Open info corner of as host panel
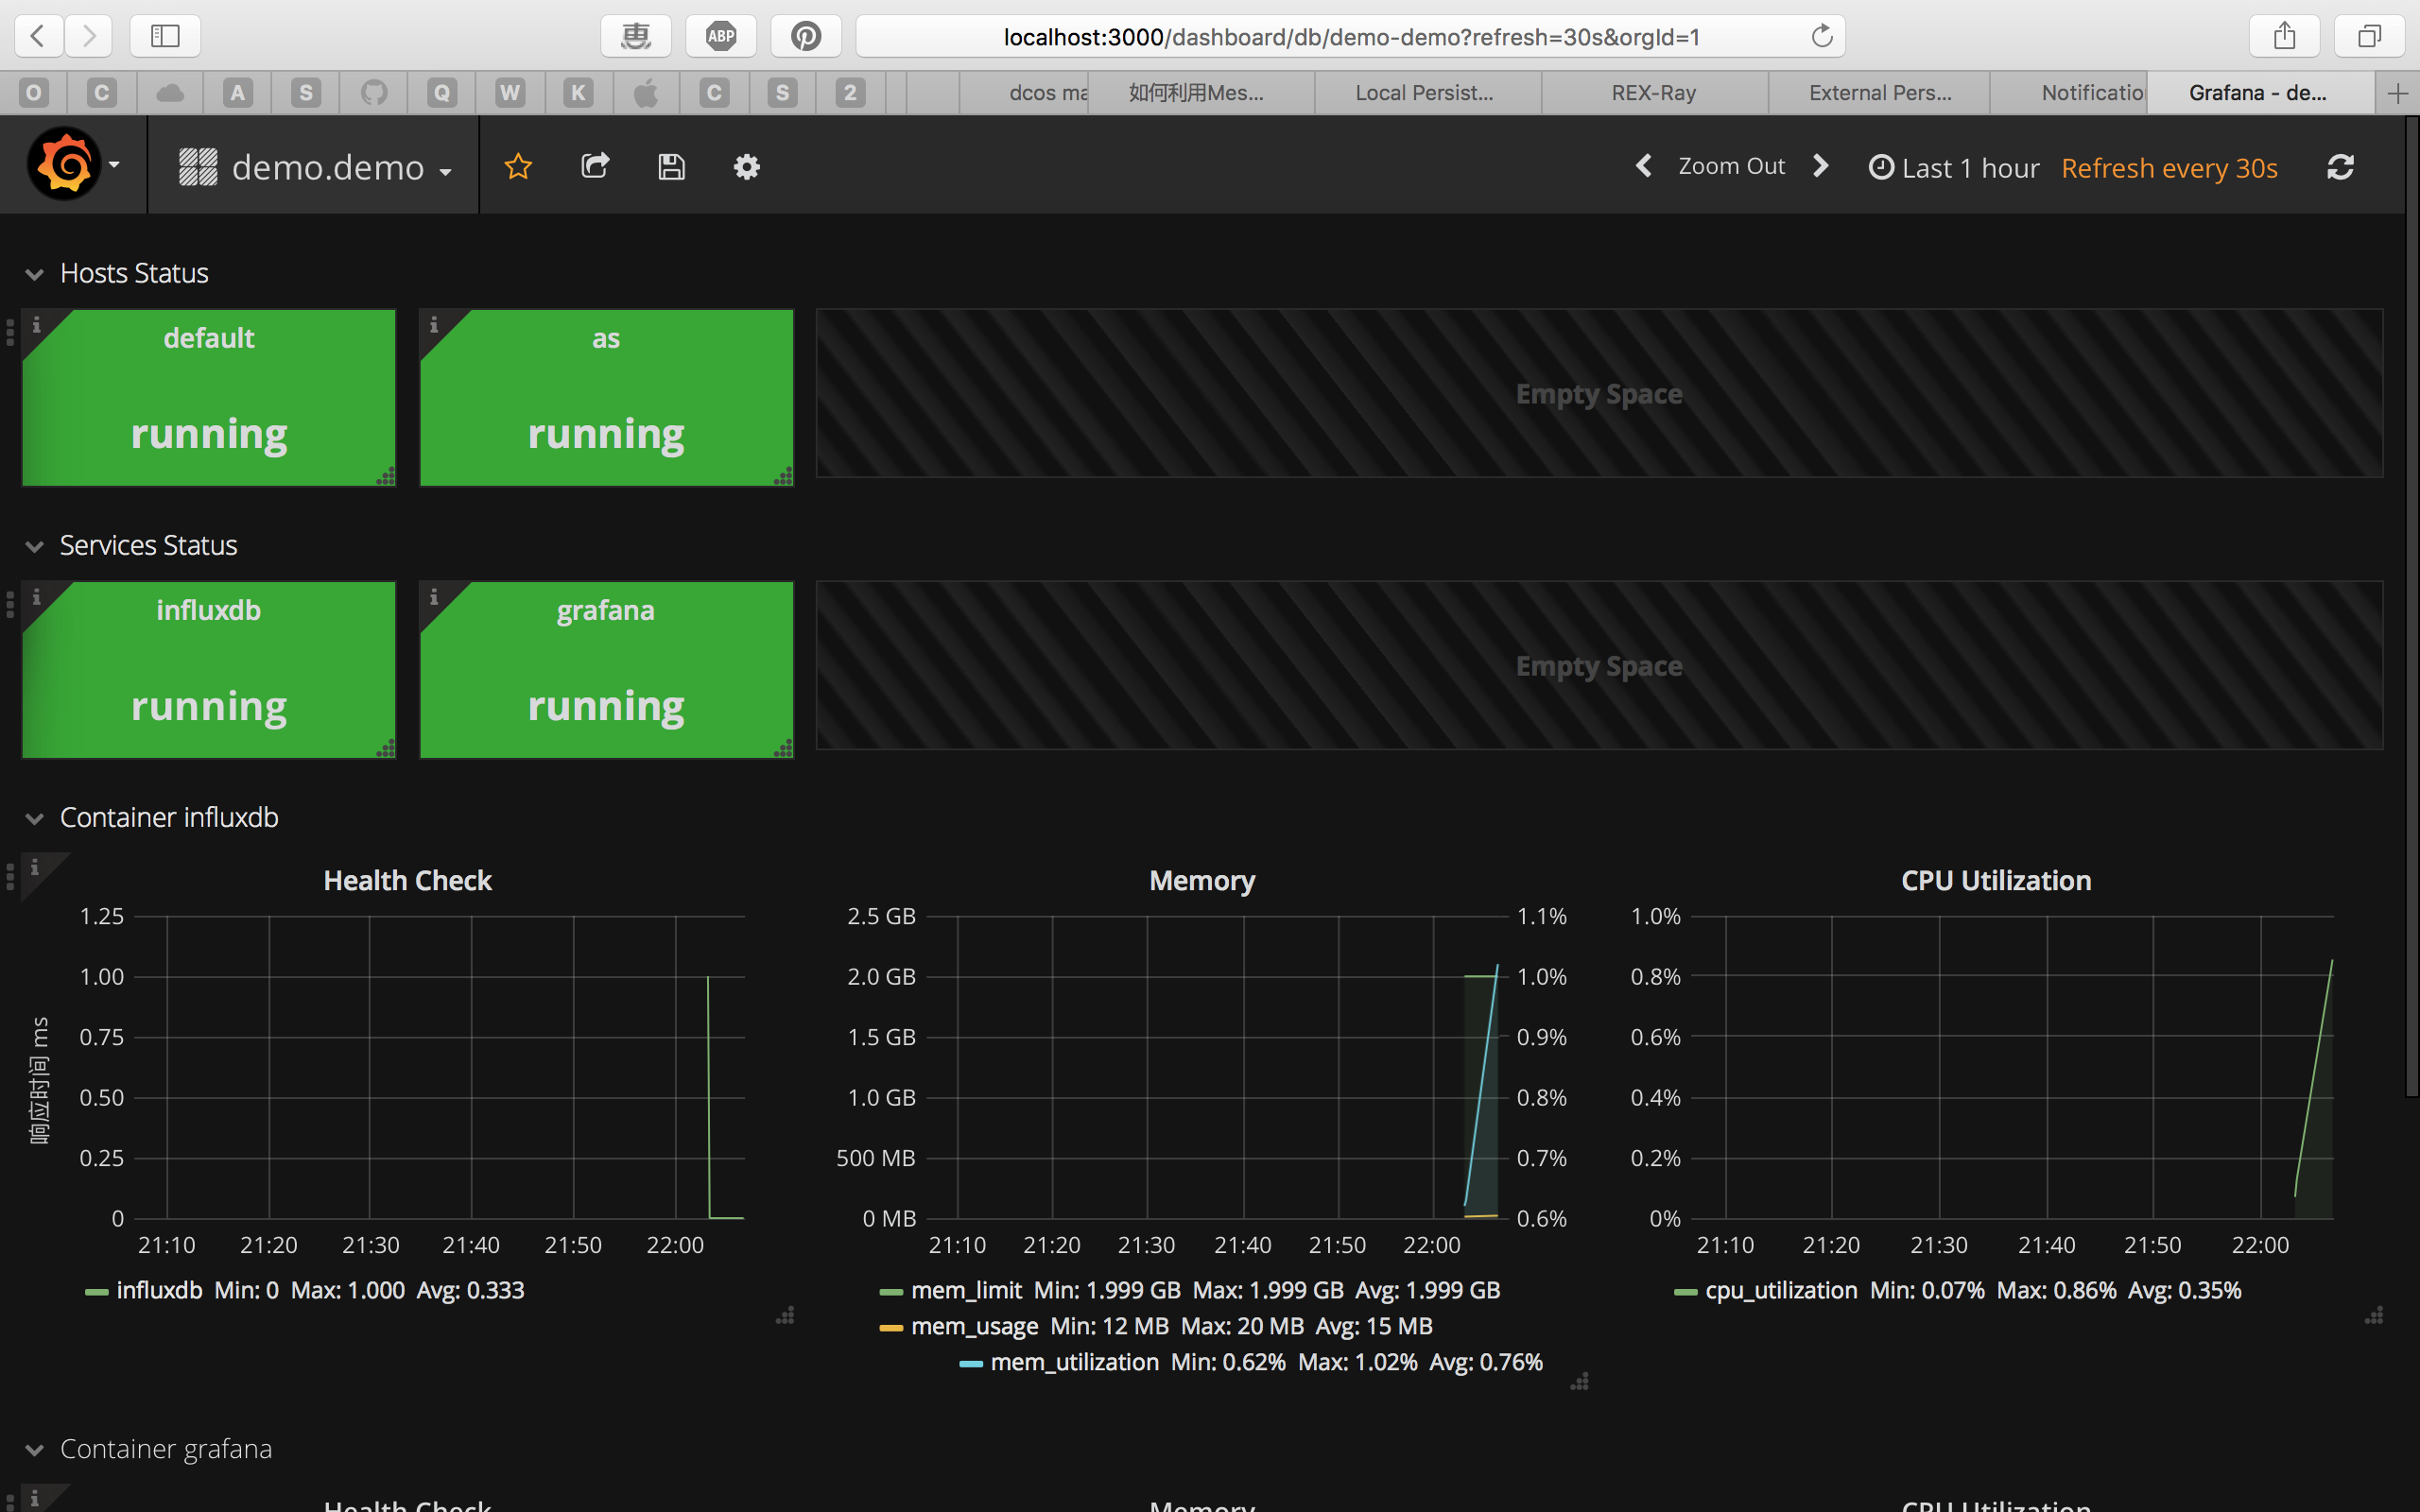The height and width of the screenshot is (1512, 2420). coord(434,325)
